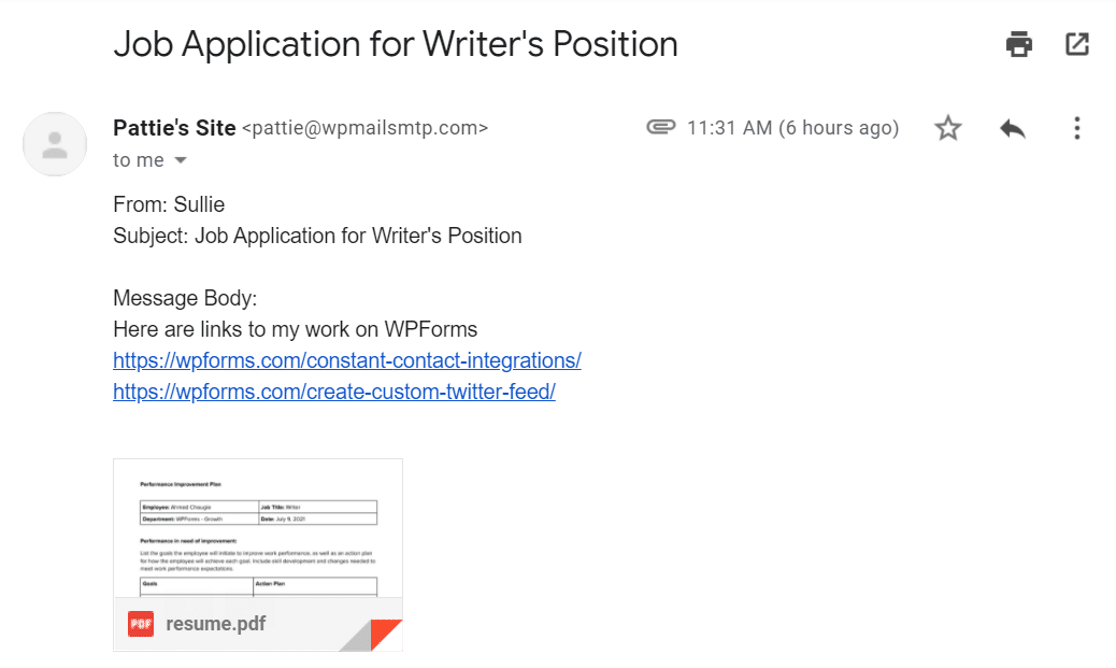Open the More options three-dot menu
The image size is (1116, 668).
(1076, 128)
